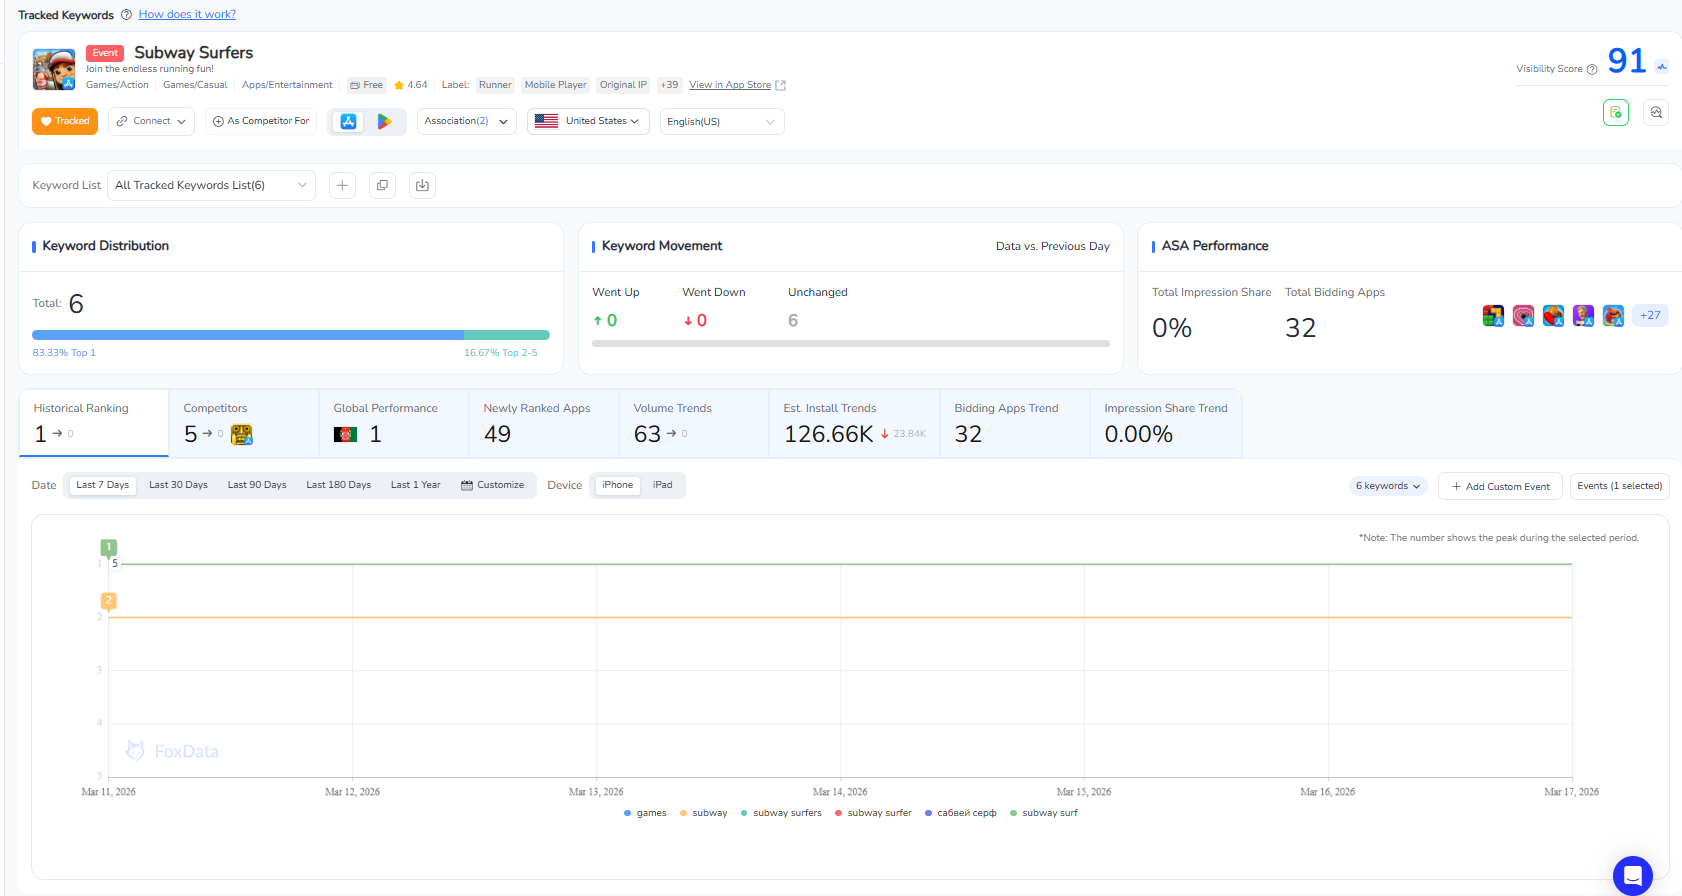The height and width of the screenshot is (896, 1682).
Task: Open the Est. Install Trends tab
Action: pos(853,423)
